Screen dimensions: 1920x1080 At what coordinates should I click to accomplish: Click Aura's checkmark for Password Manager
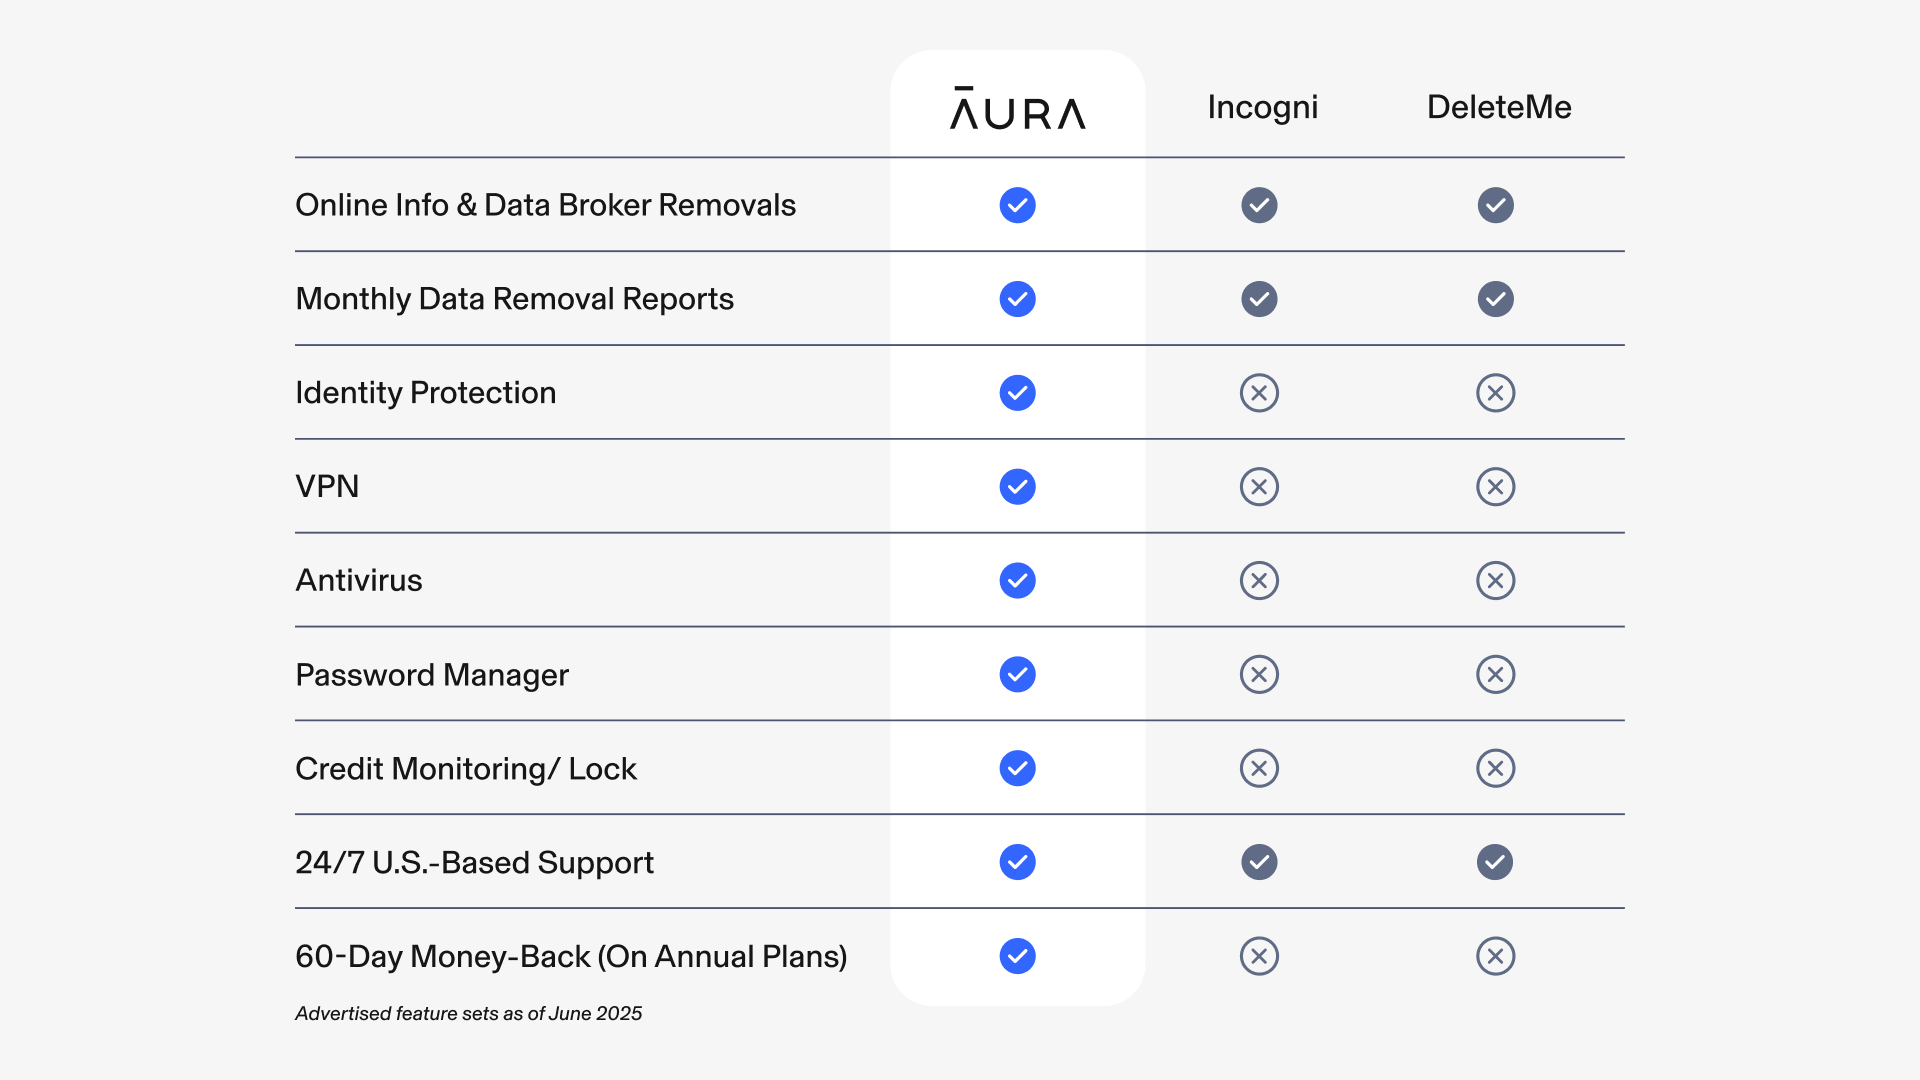click(x=1017, y=675)
